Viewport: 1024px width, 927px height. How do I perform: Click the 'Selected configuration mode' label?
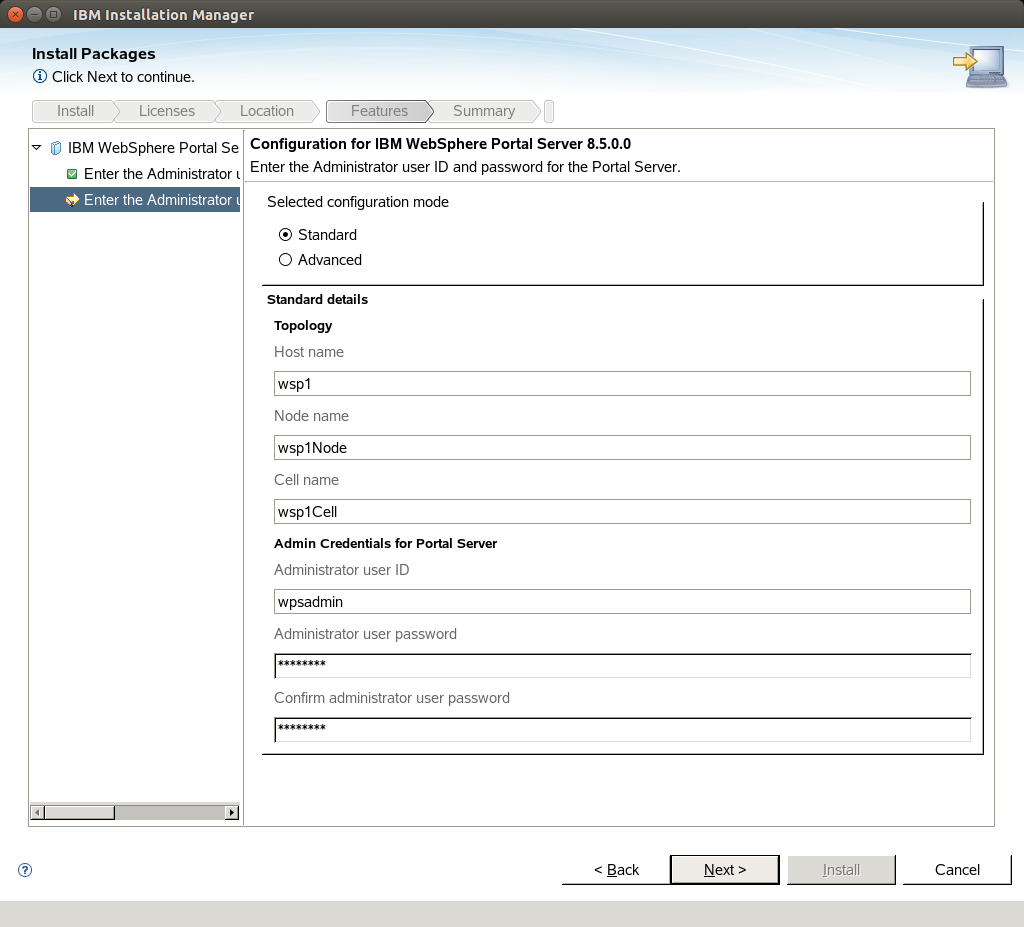(x=358, y=202)
